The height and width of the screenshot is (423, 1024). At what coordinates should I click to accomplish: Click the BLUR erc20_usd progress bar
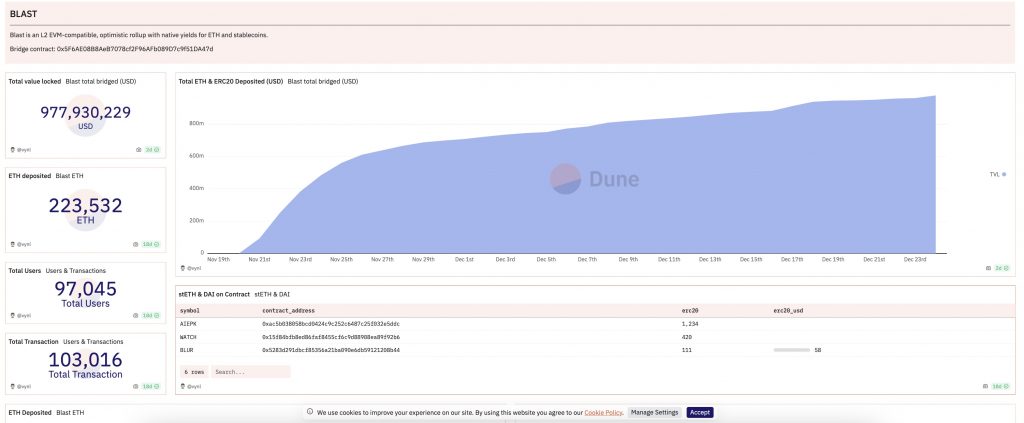coord(792,350)
